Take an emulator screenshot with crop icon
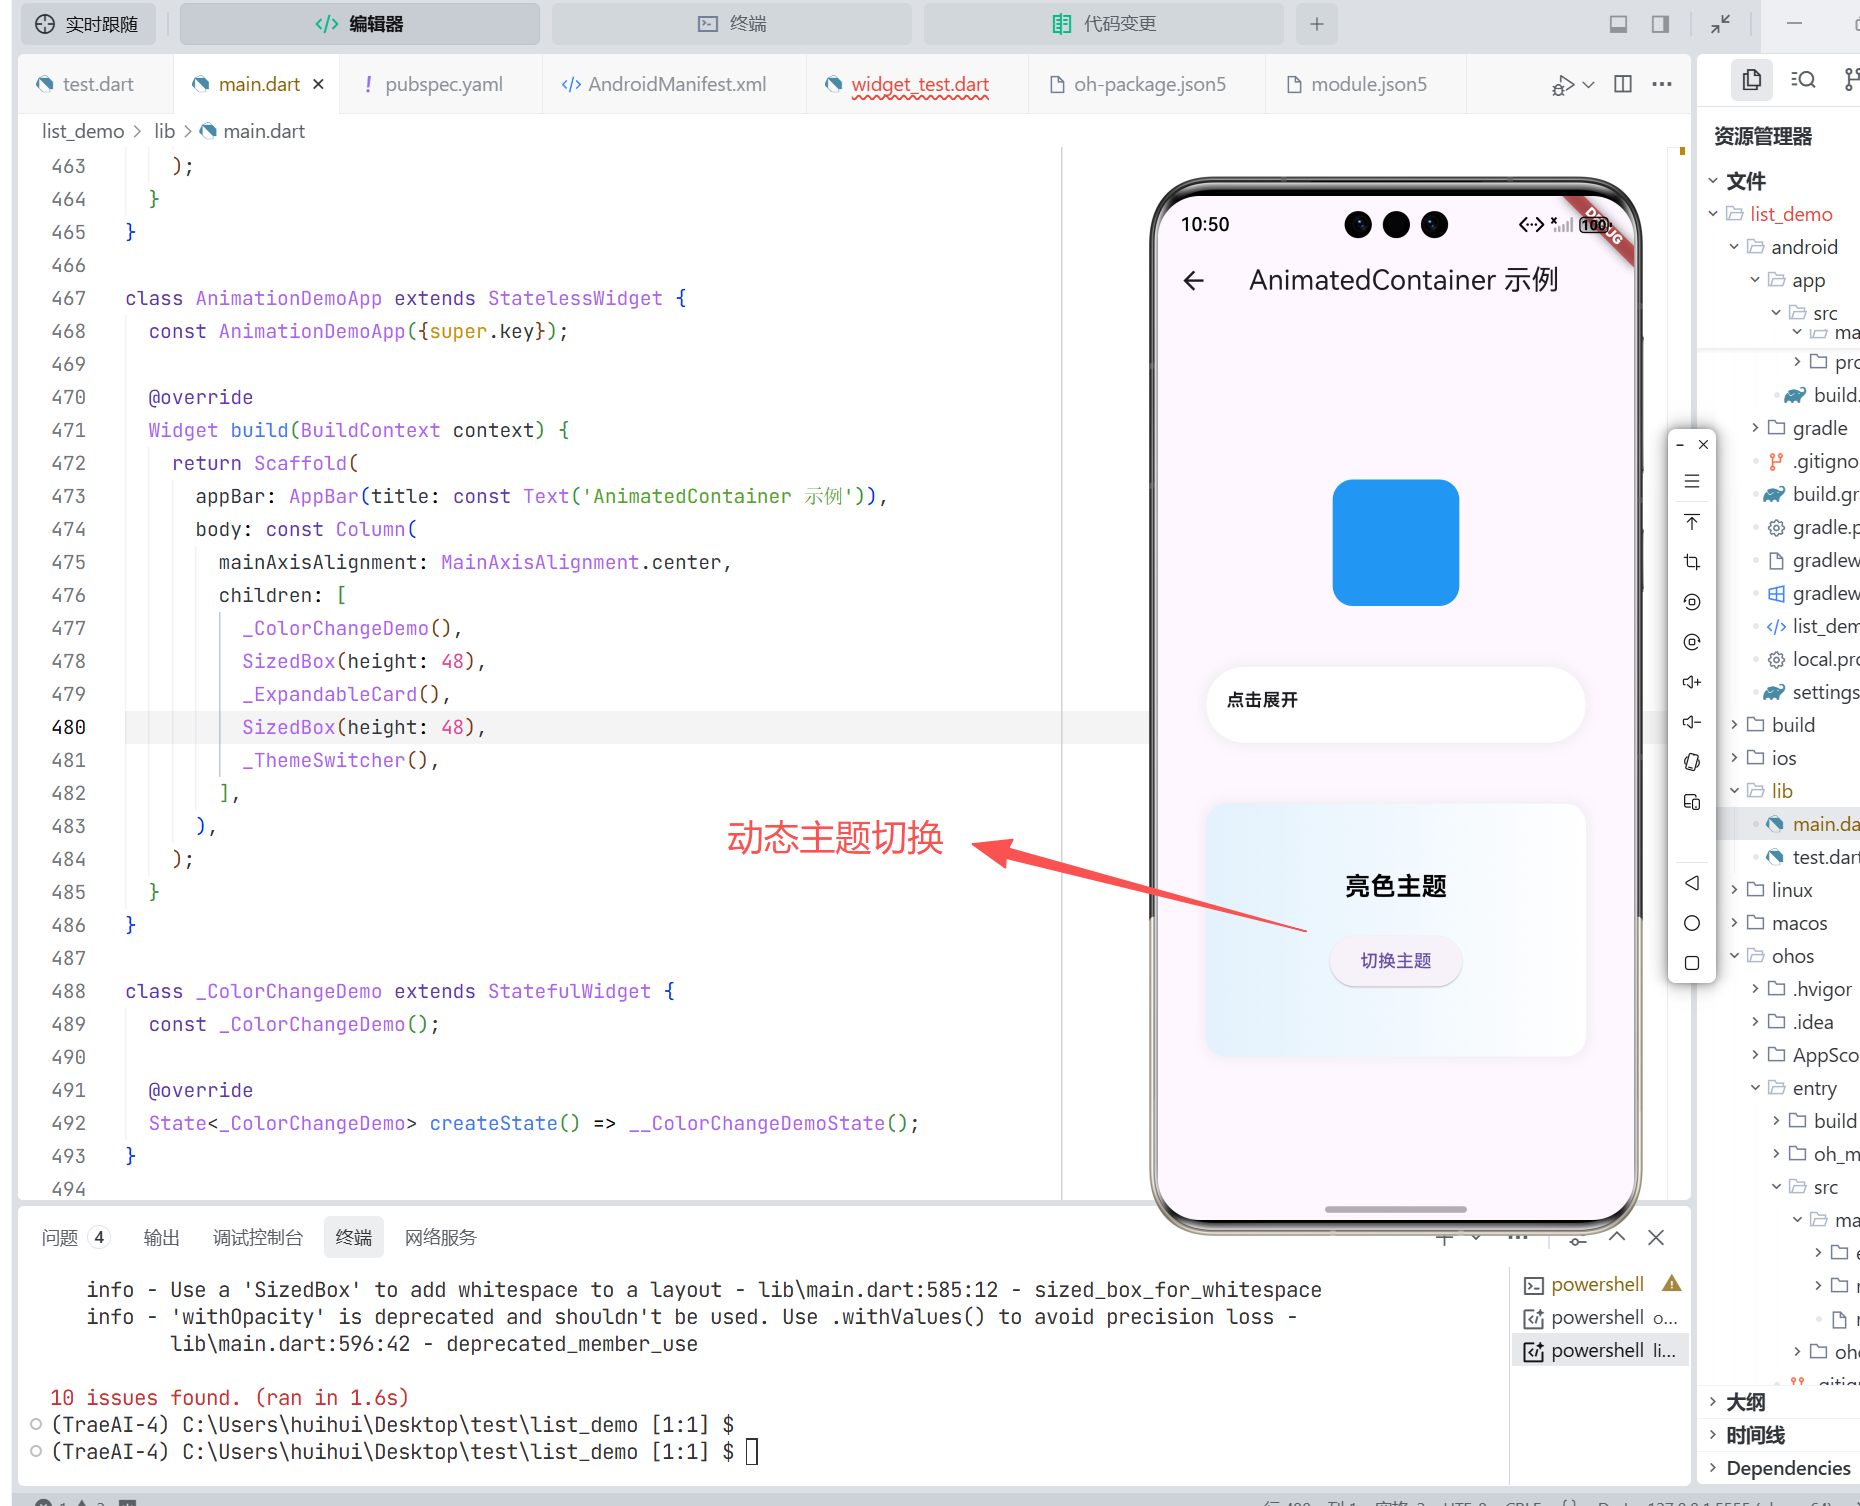The height and width of the screenshot is (1506, 1860). (x=1692, y=562)
